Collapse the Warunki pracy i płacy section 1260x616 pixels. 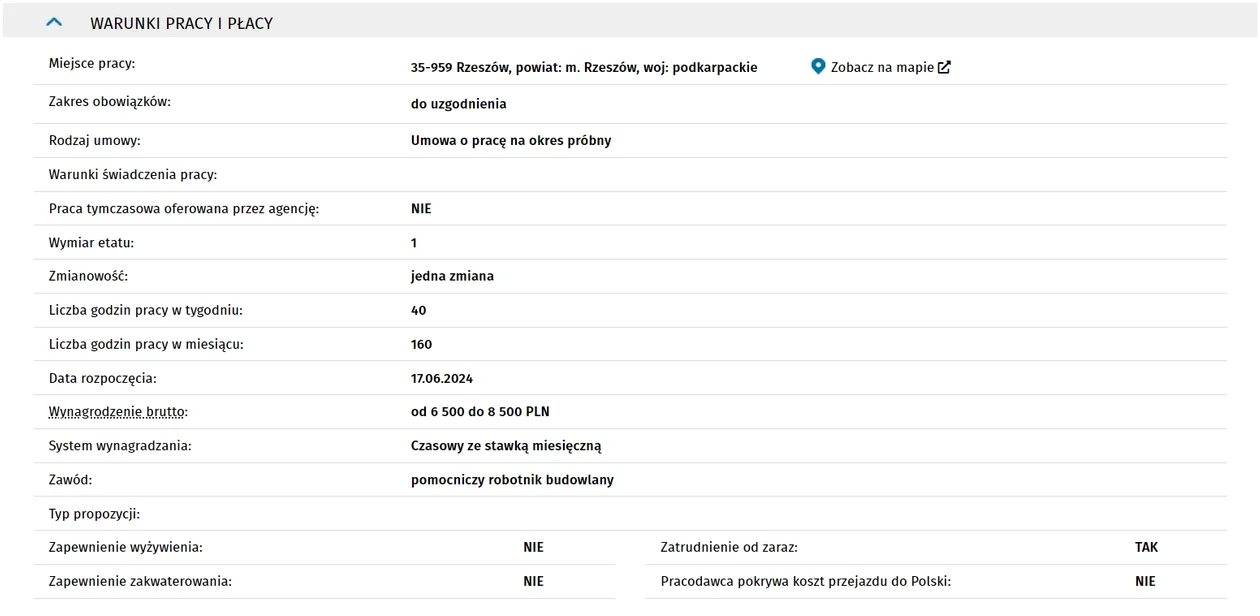(55, 21)
